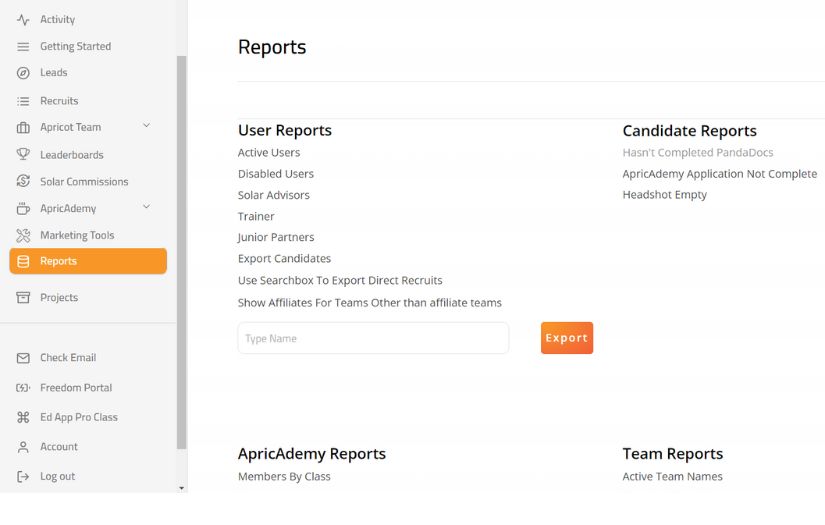Click the Type Name input field
This screenshot has height=525, width=825.
373,338
